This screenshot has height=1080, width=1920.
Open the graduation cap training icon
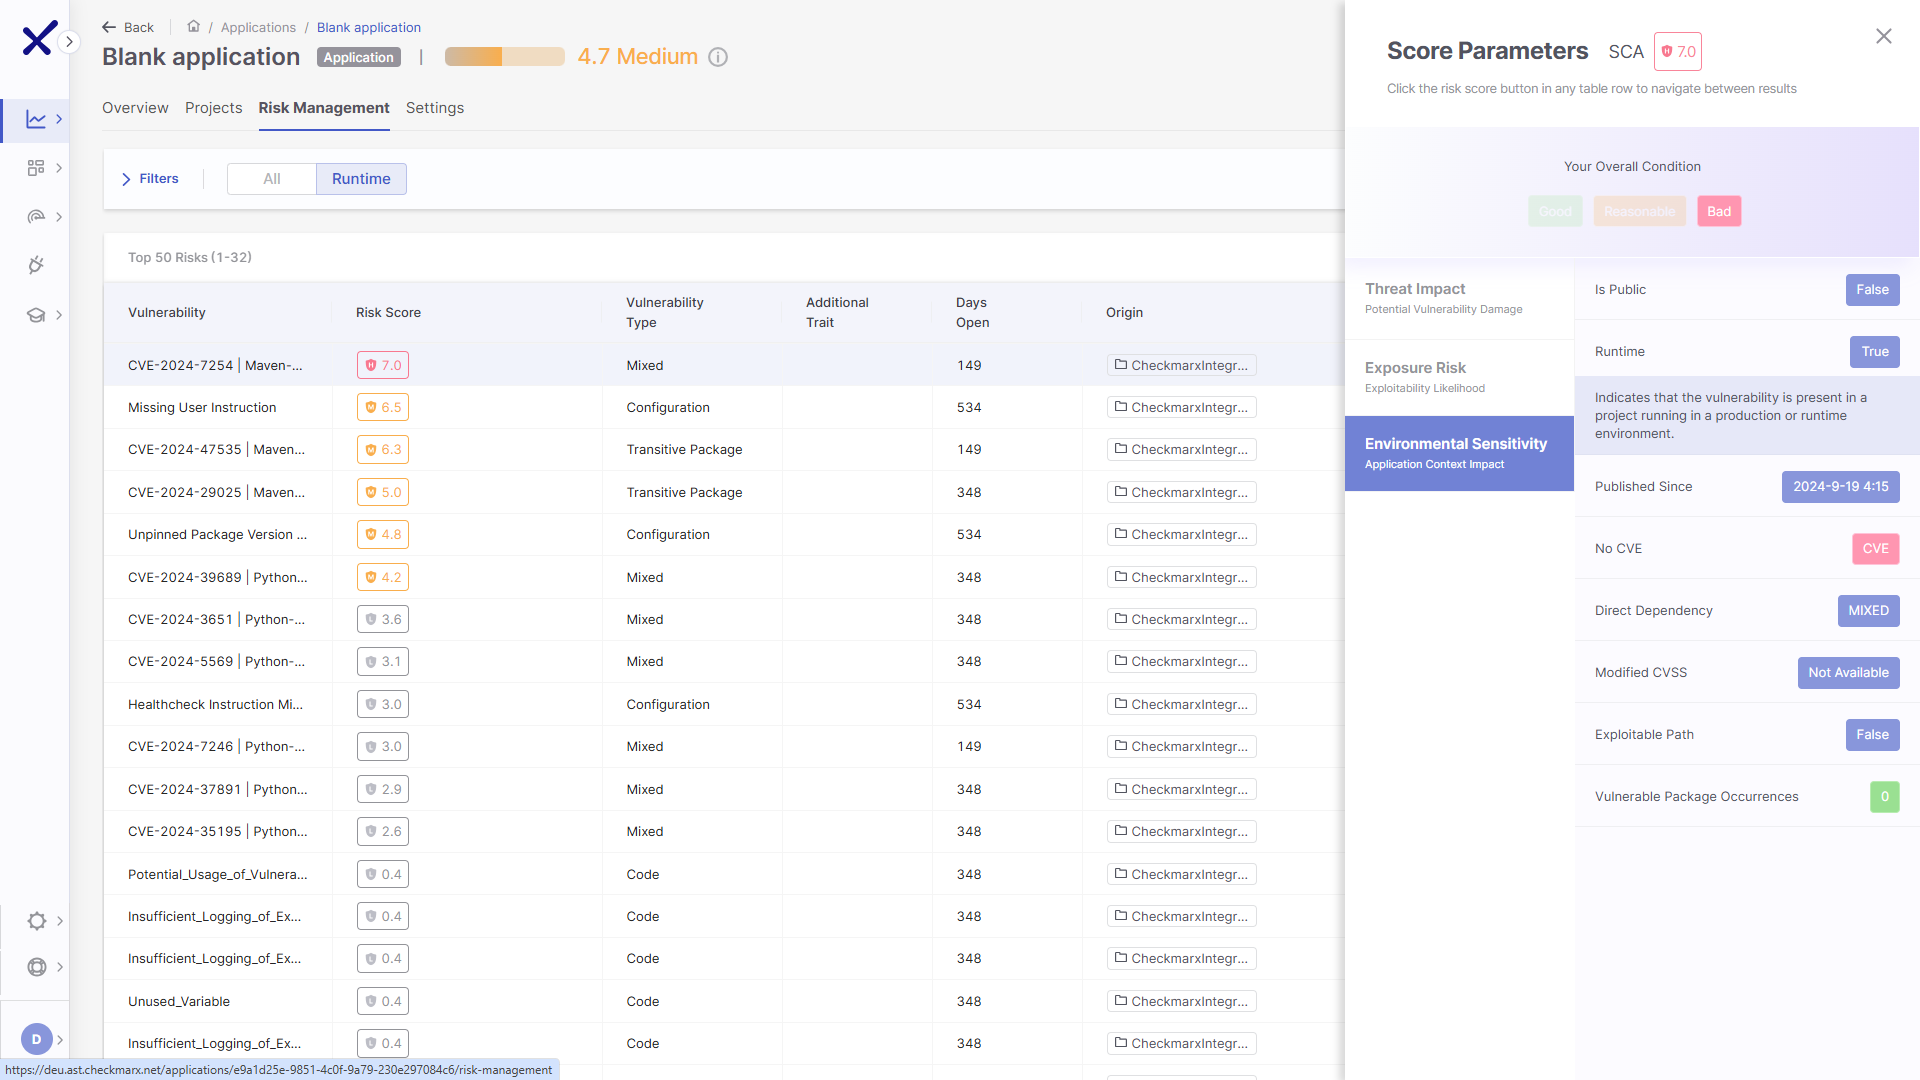pyautogui.click(x=36, y=315)
